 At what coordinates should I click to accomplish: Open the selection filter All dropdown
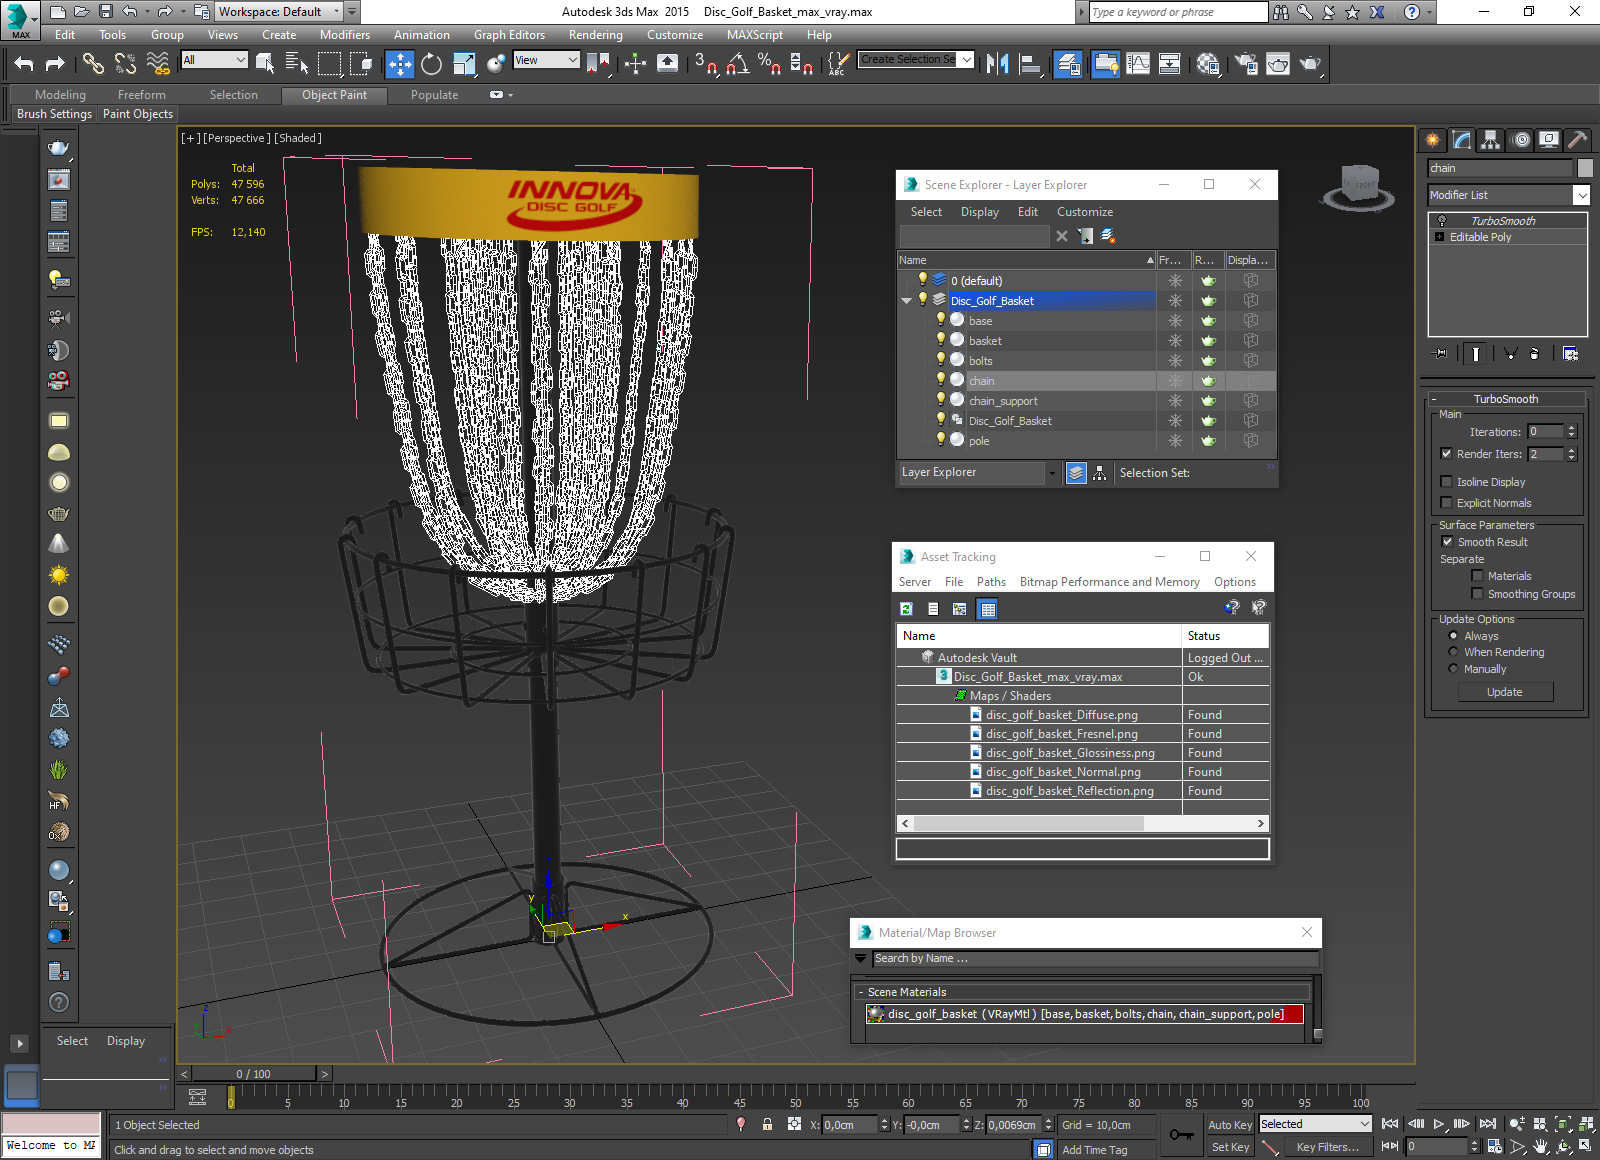coord(214,60)
